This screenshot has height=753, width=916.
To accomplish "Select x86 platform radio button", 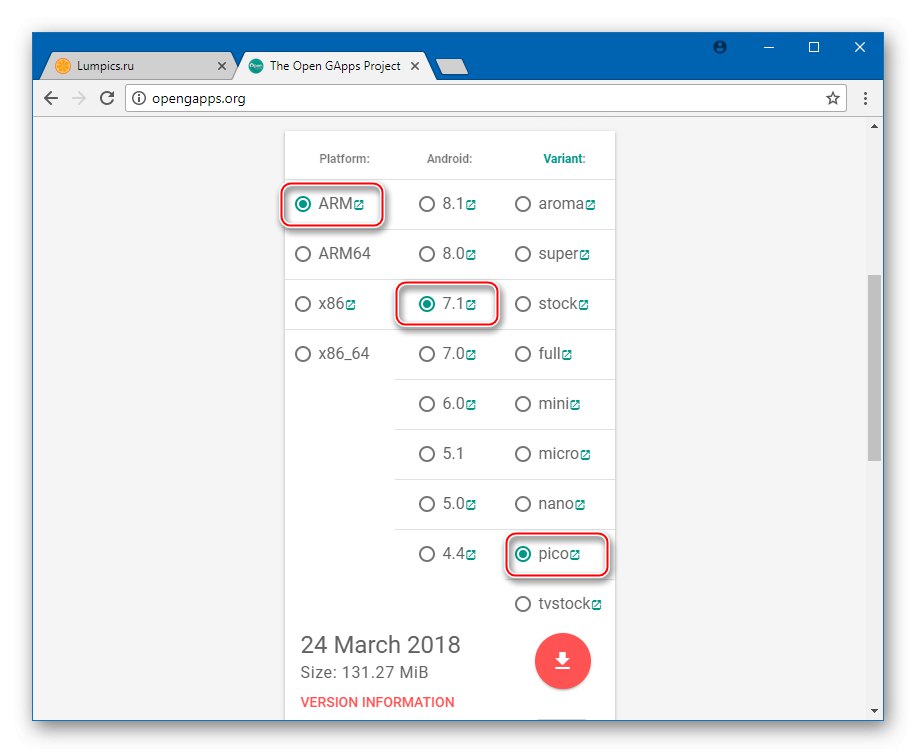I will (303, 304).
